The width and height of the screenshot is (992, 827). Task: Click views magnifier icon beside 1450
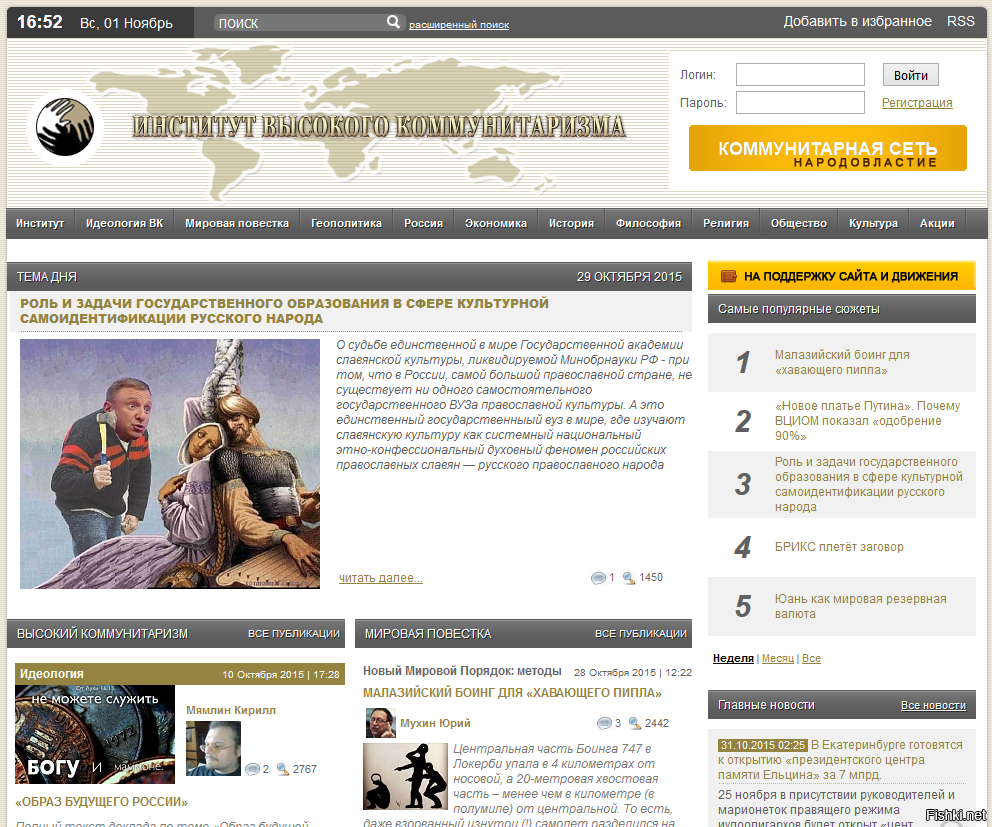(x=629, y=578)
